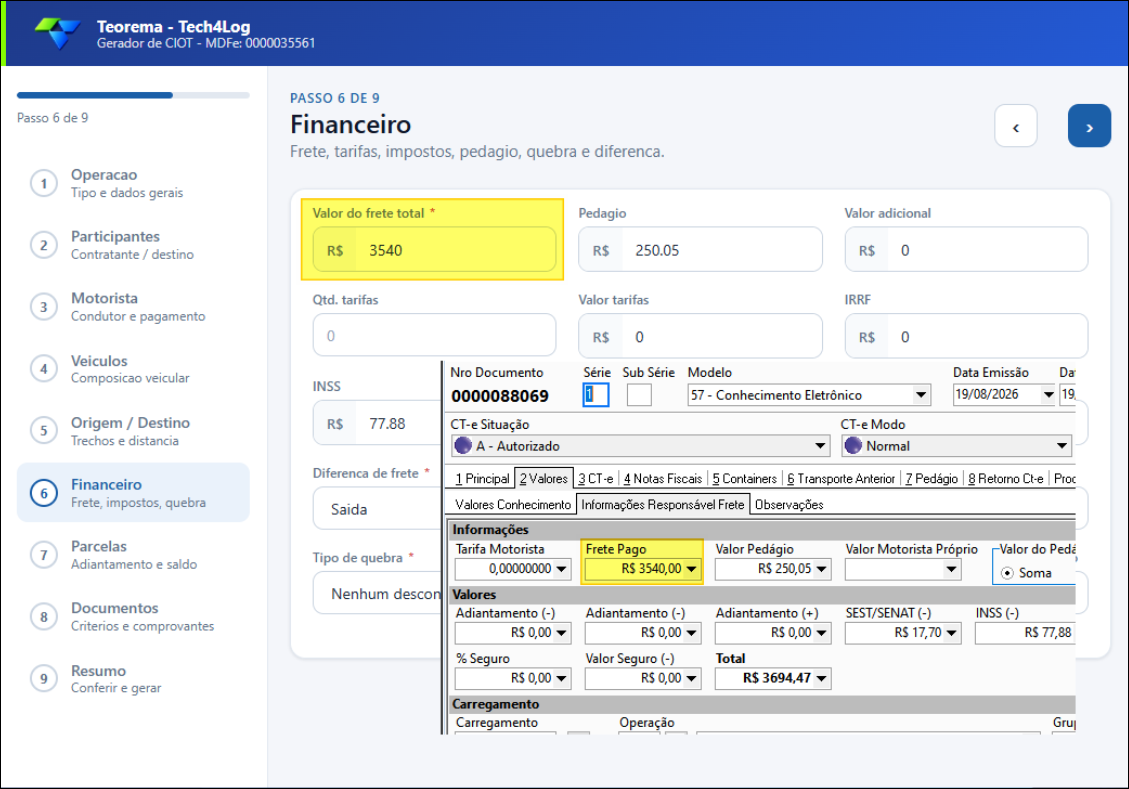The height and width of the screenshot is (789, 1129).
Task: Select the Soma radio button
Action: coord(1007,573)
